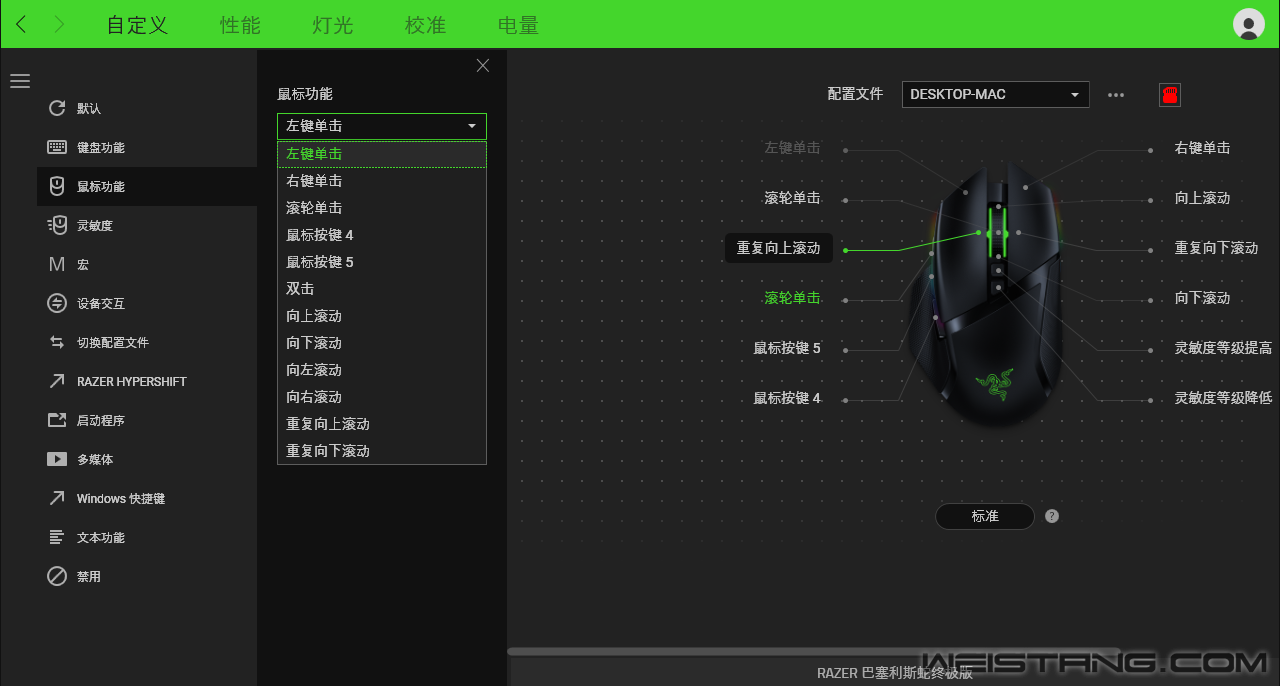Click the hamburger menu icon
The image size is (1280, 686).
20,81
